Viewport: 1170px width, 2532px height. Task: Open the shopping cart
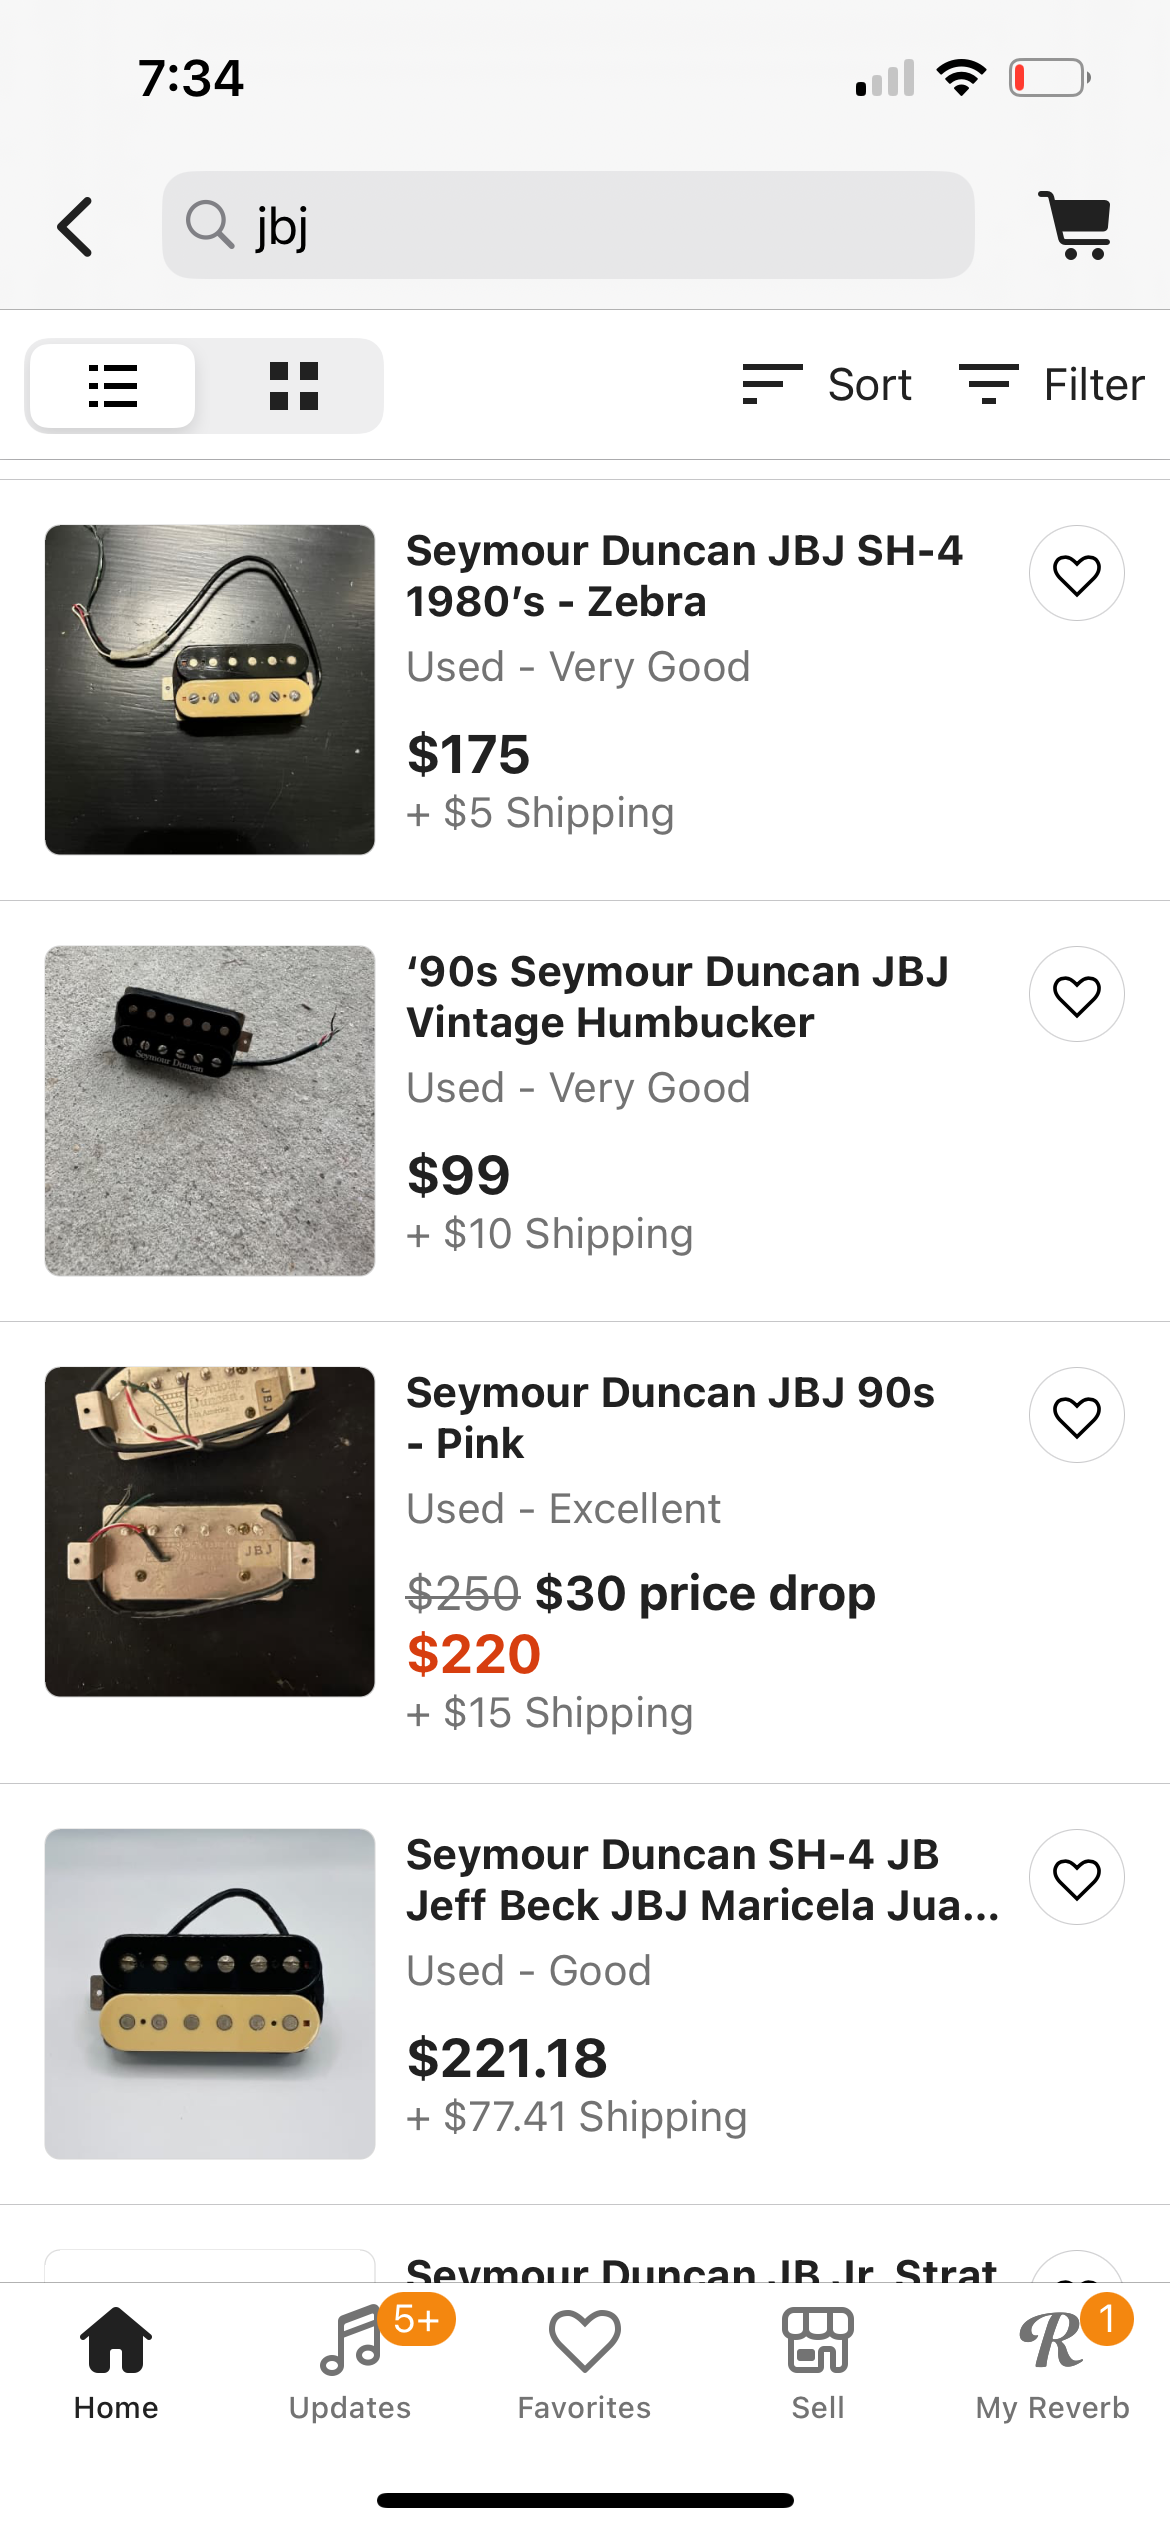click(1076, 225)
